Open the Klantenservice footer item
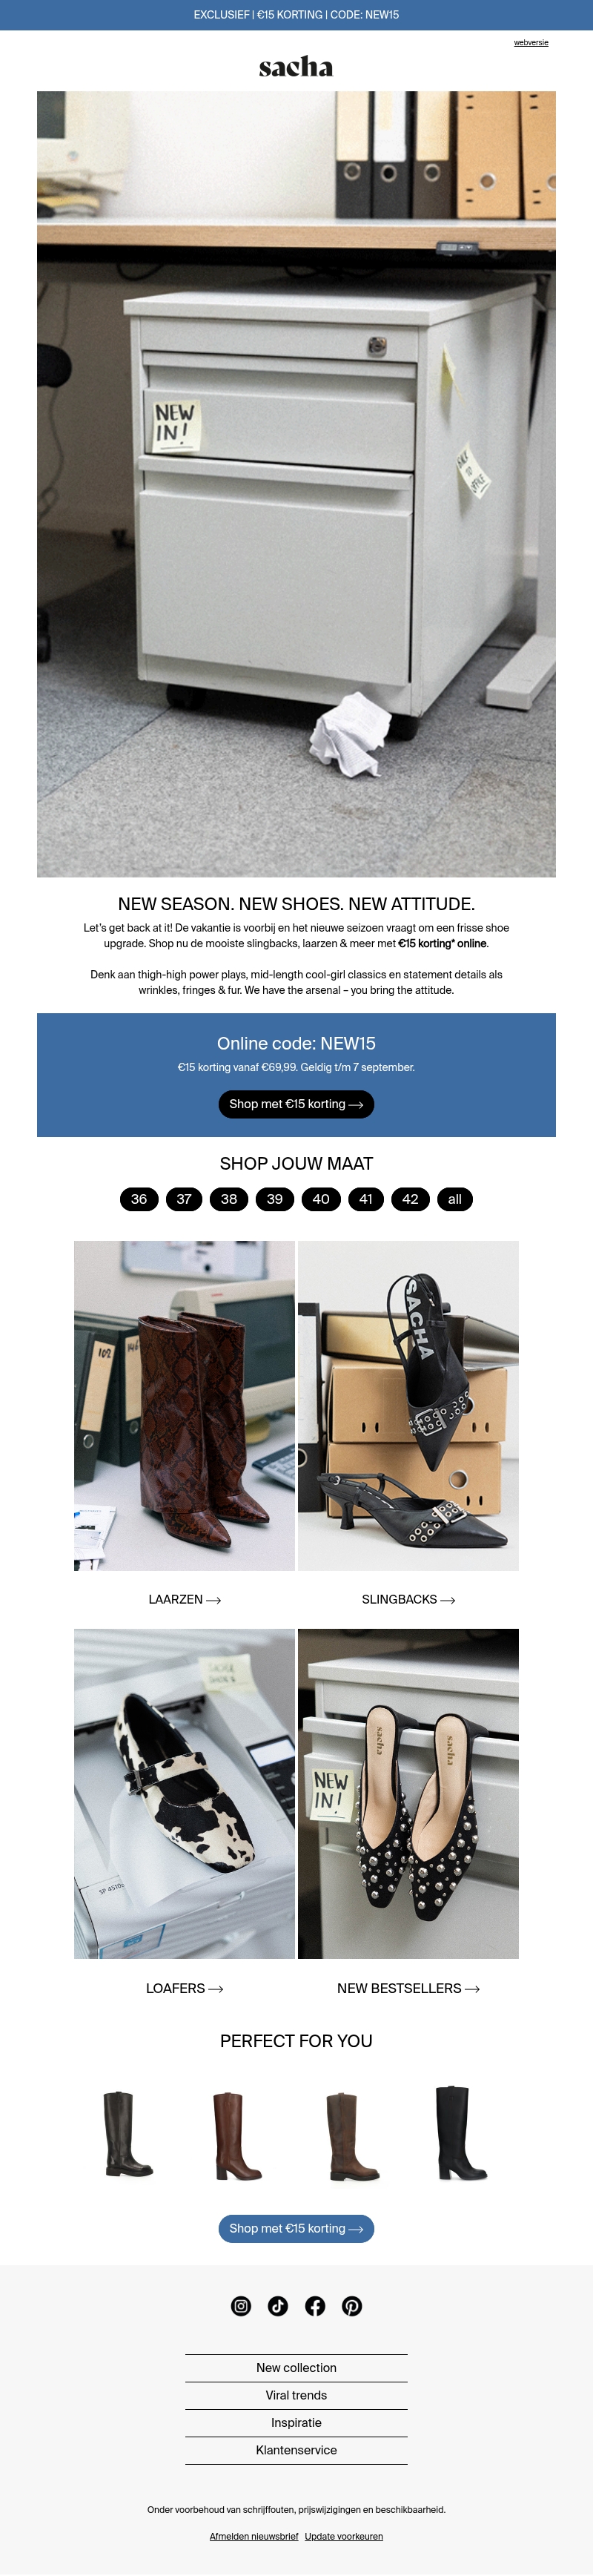Screen dimensions: 593x2576 (296, 2450)
